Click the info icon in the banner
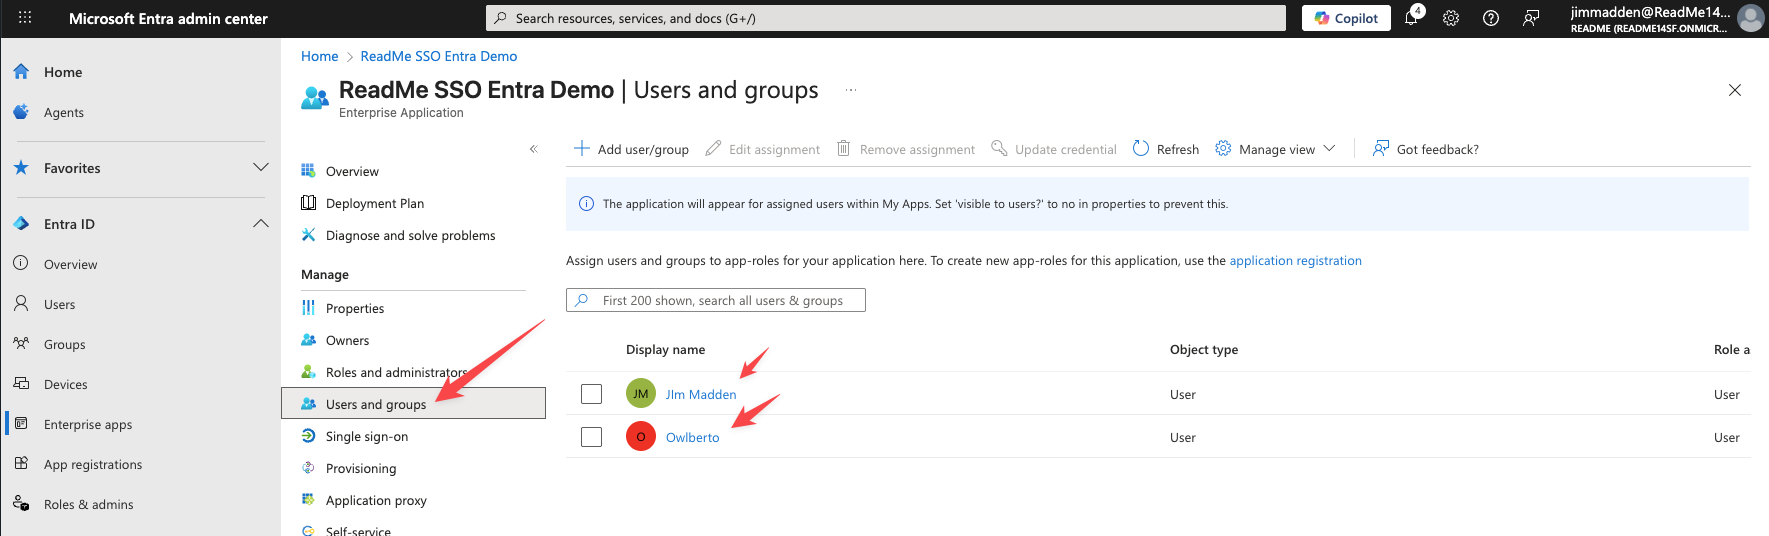Image resolution: width=1769 pixels, height=536 pixels. [x=587, y=204]
